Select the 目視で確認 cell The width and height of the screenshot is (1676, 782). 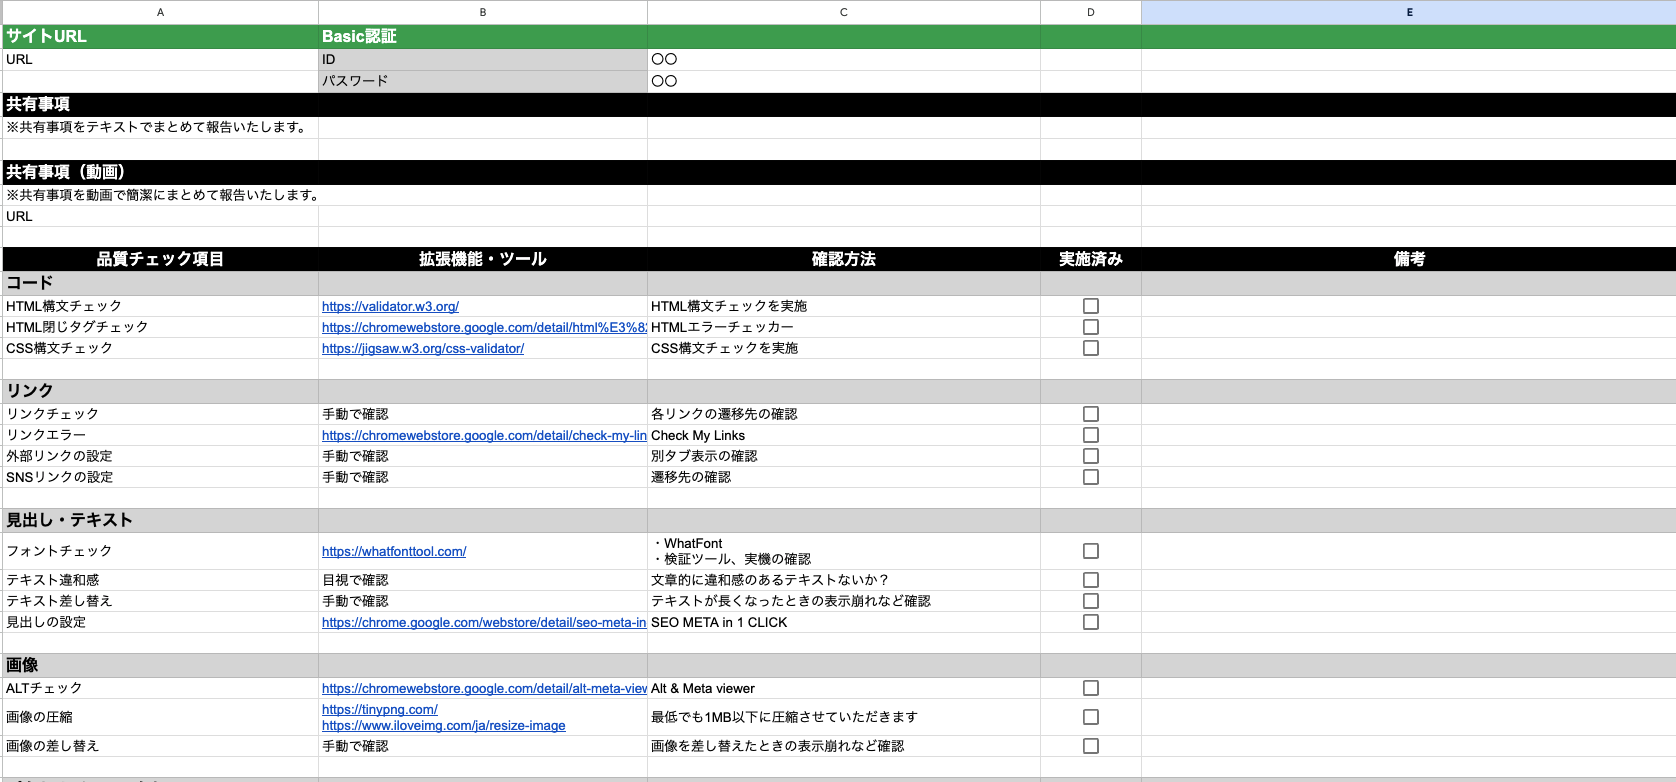(x=483, y=580)
